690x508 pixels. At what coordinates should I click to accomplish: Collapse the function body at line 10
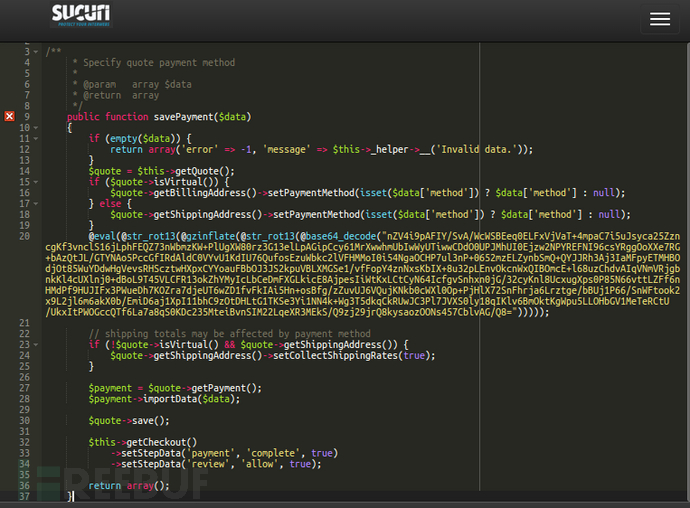[x=36, y=127]
